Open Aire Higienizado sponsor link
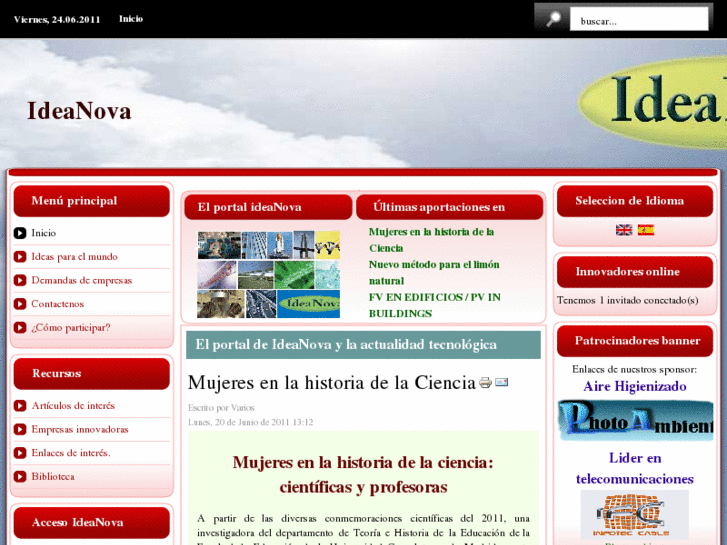The height and width of the screenshot is (545, 727). (x=635, y=386)
